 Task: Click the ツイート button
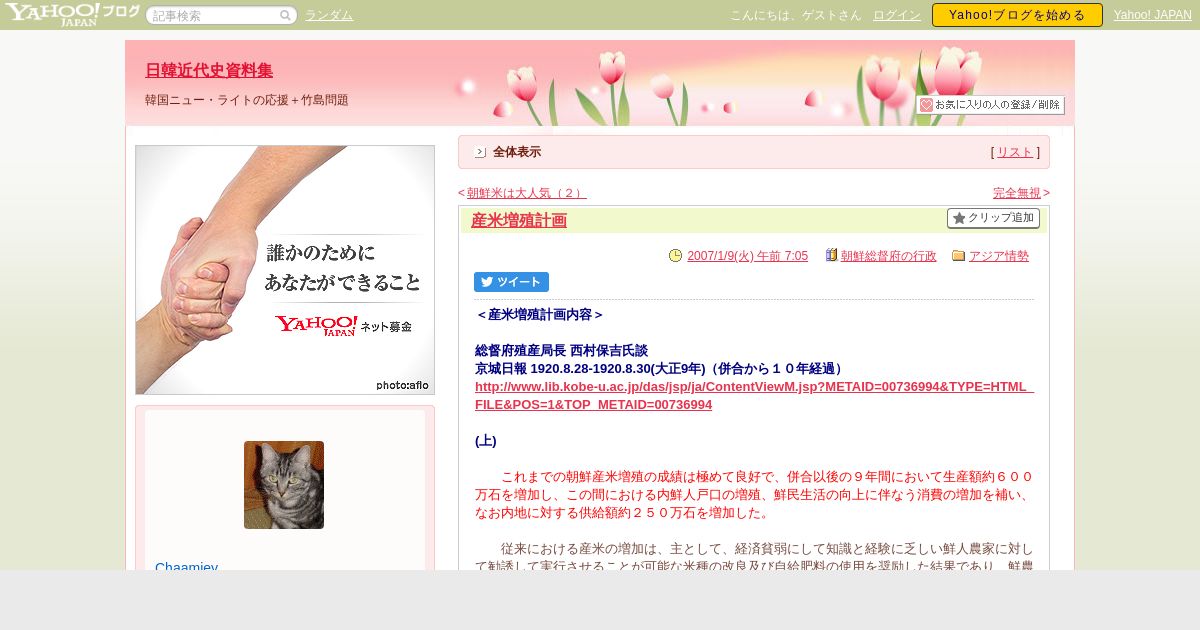[x=511, y=282]
